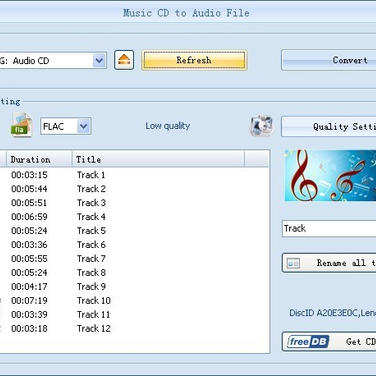The height and width of the screenshot is (376, 376).
Task: Click the music notes album art thumbnail
Action: [330, 175]
